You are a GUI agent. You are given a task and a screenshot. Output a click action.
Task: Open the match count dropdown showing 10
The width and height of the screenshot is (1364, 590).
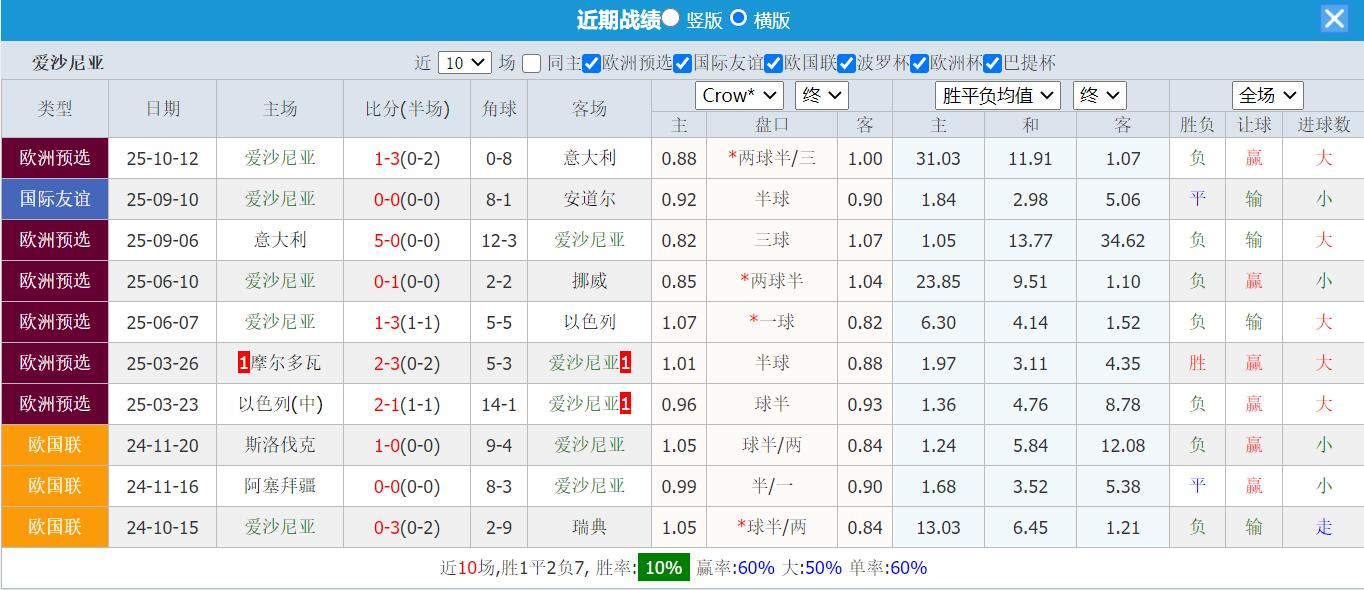pos(463,62)
